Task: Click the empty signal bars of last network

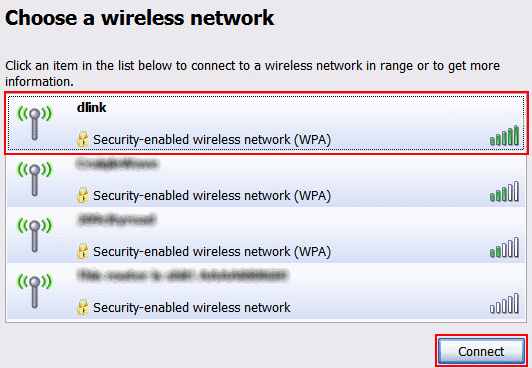Action: pyautogui.click(x=504, y=303)
